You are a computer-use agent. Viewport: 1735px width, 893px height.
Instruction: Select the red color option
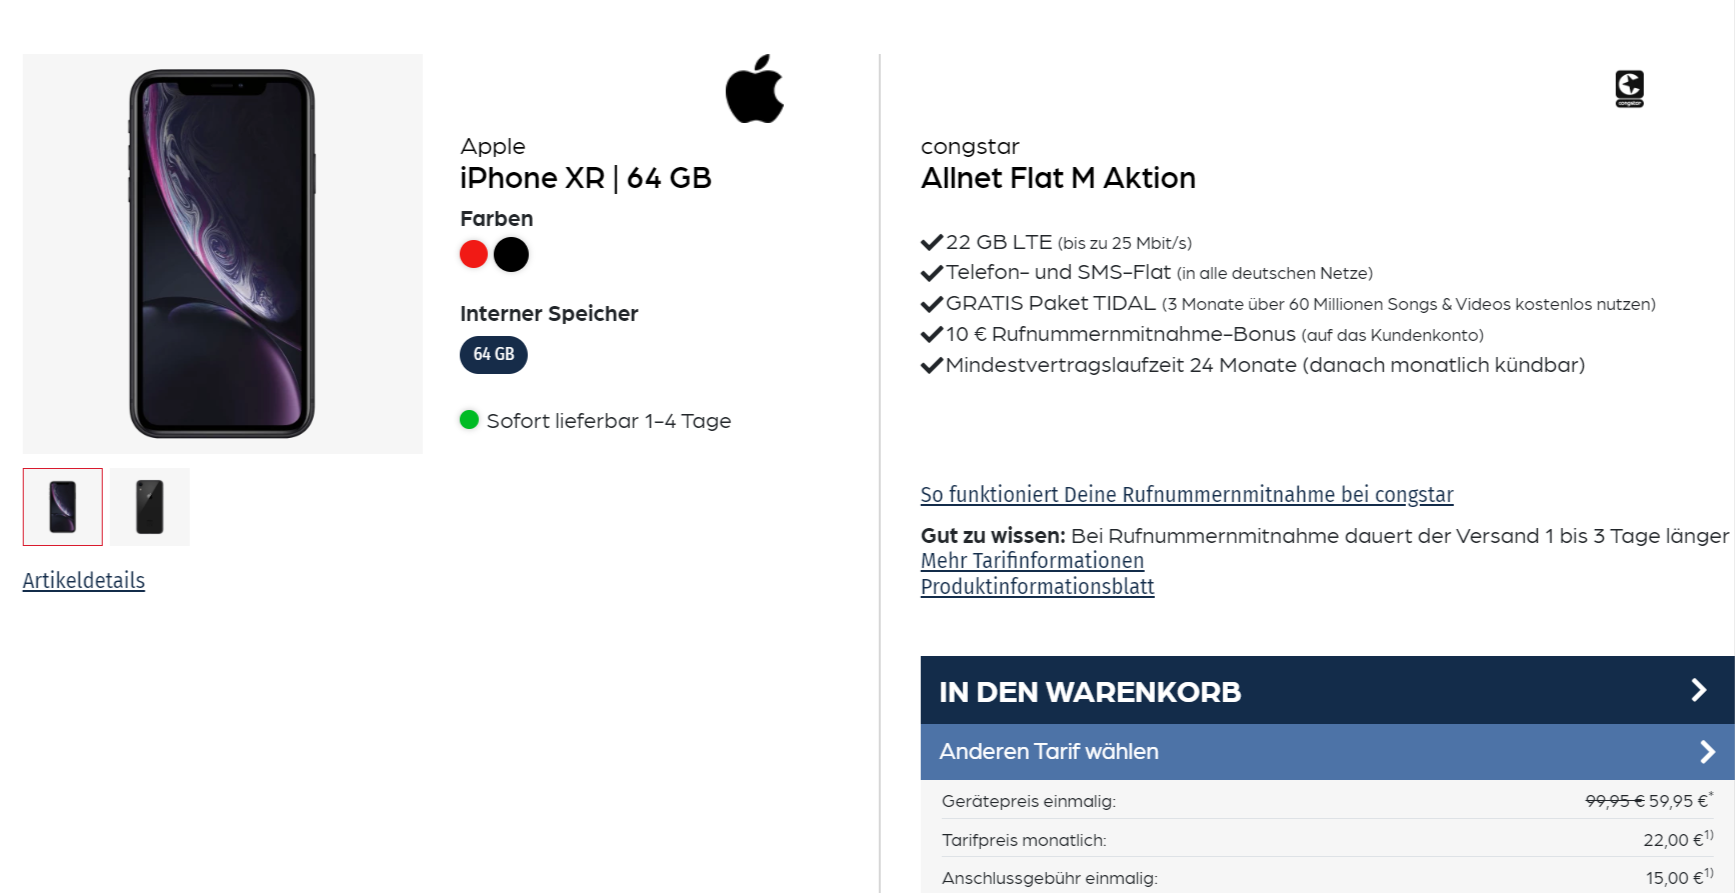point(474,254)
